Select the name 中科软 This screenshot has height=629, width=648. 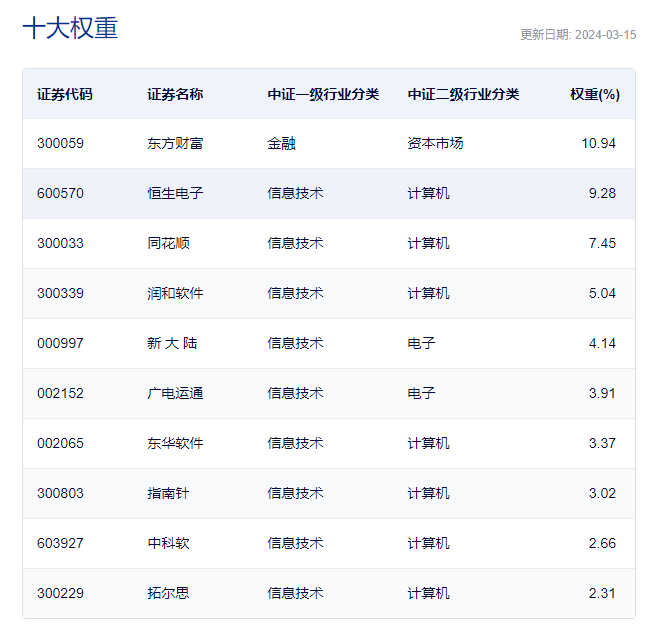pyautogui.click(x=169, y=543)
